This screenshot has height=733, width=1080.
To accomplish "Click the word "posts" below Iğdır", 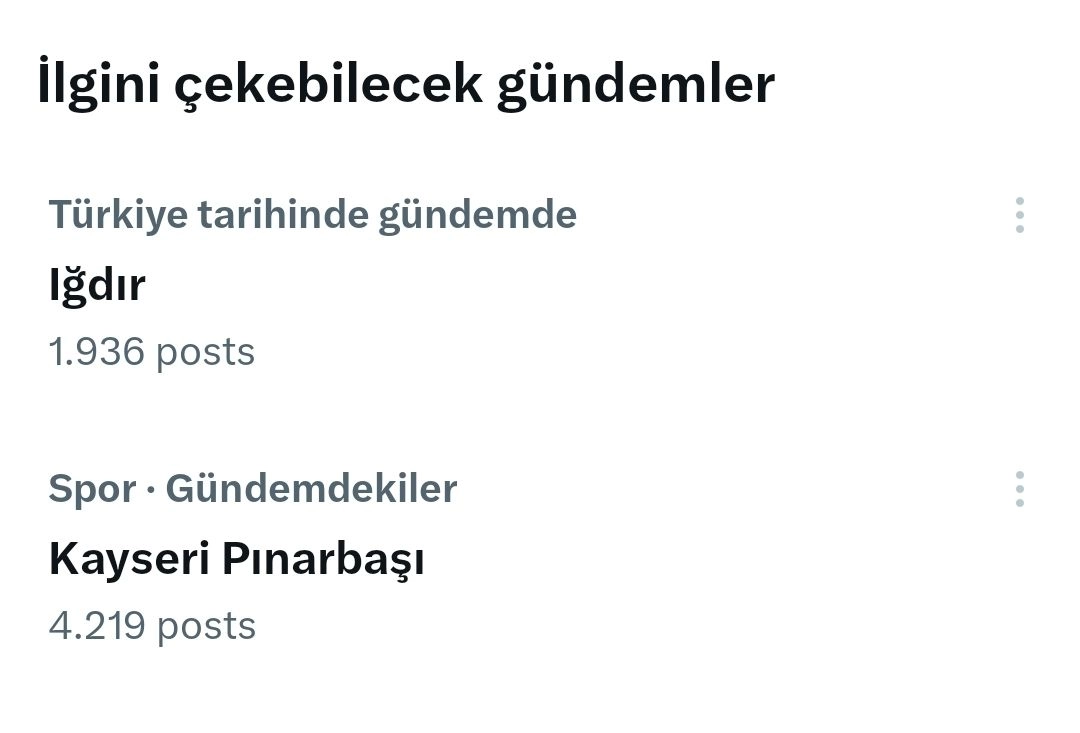I will (x=205, y=352).
